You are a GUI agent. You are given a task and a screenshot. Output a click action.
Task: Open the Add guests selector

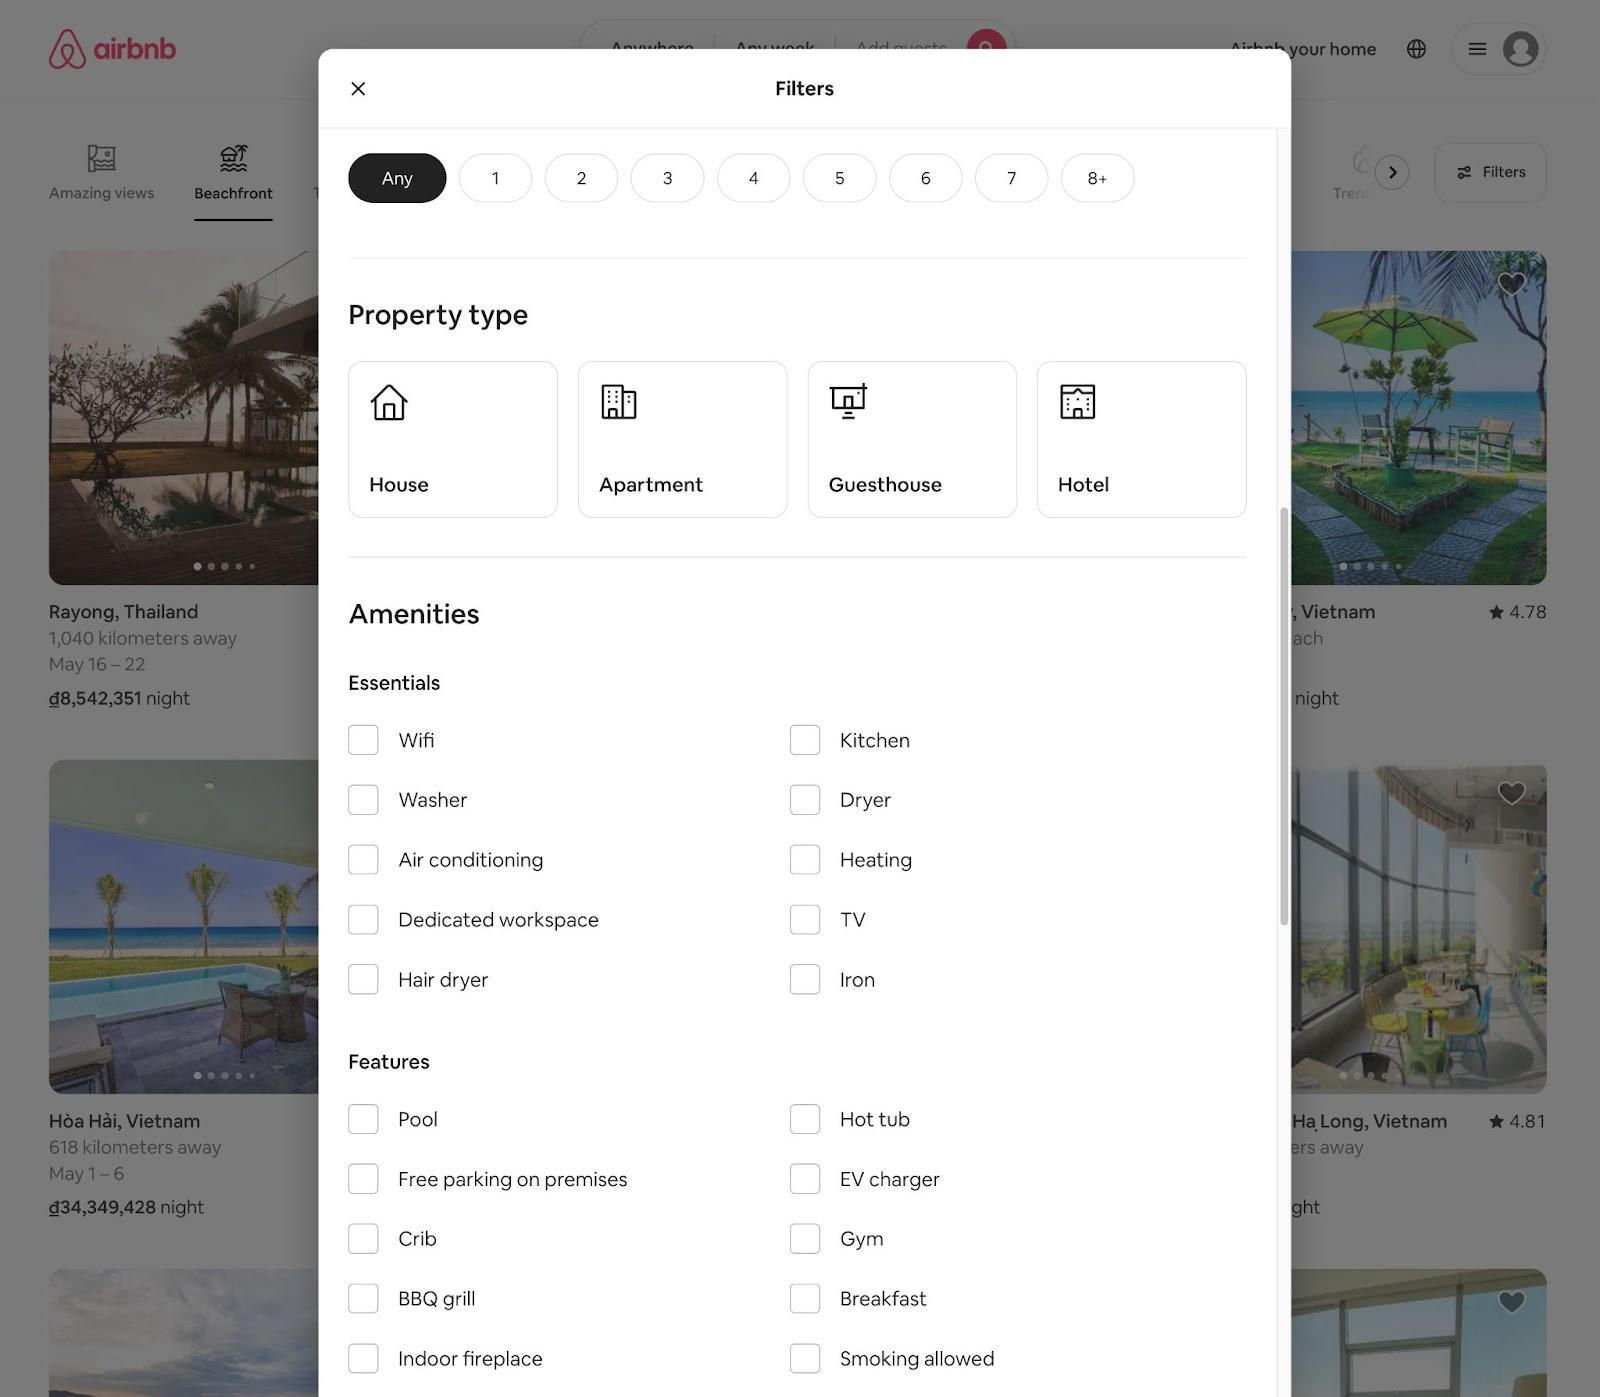coord(899,48)
